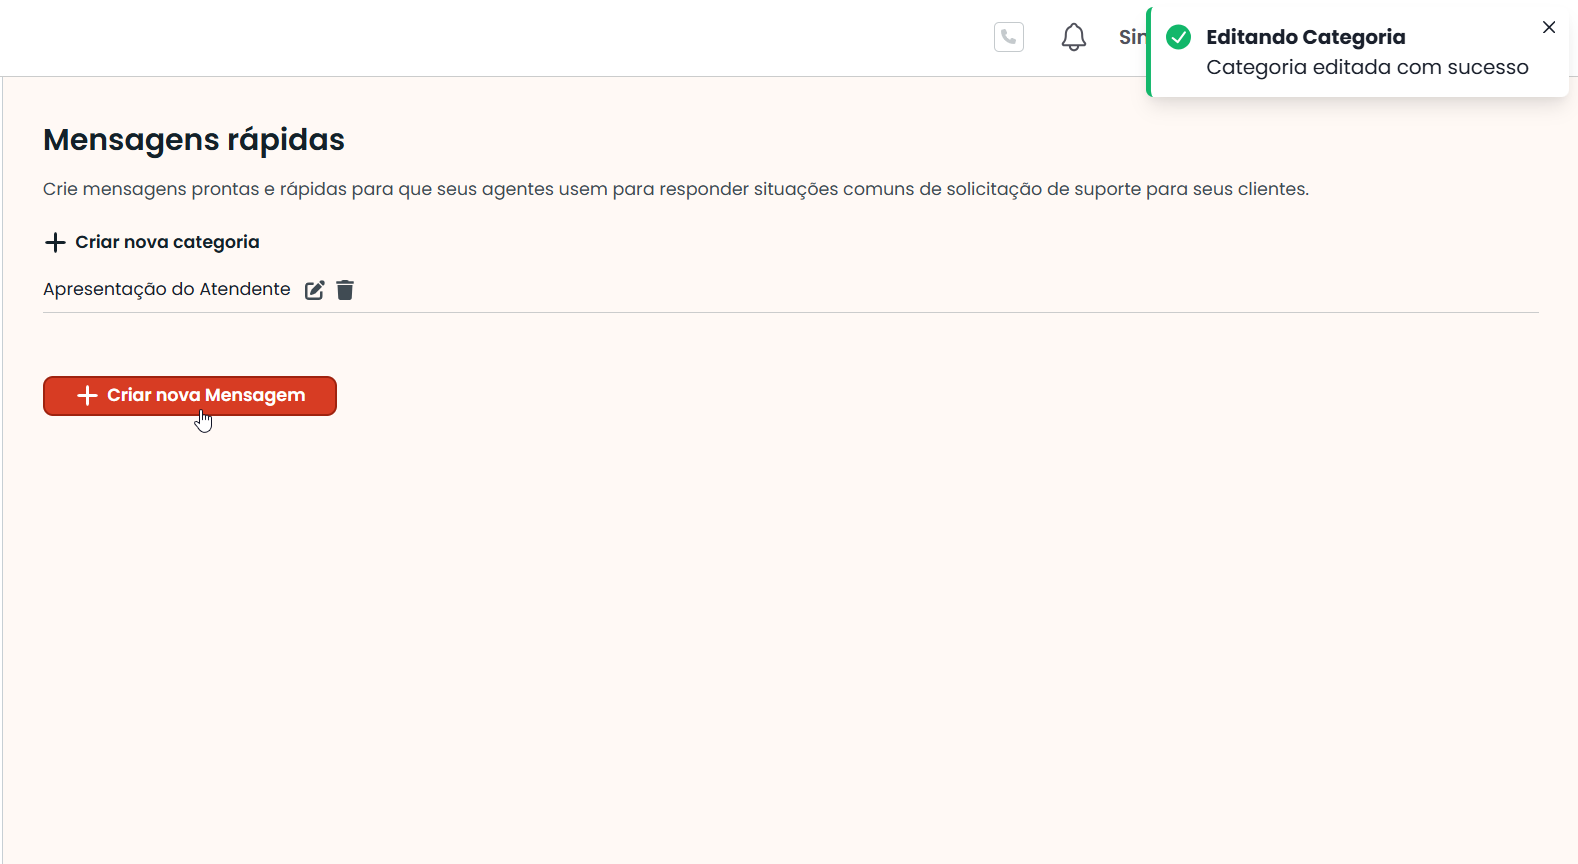Screen dimensions: 1578x864
Task: Dismiss the Editando Categoria toast
Action: [x=1548, y=27]
